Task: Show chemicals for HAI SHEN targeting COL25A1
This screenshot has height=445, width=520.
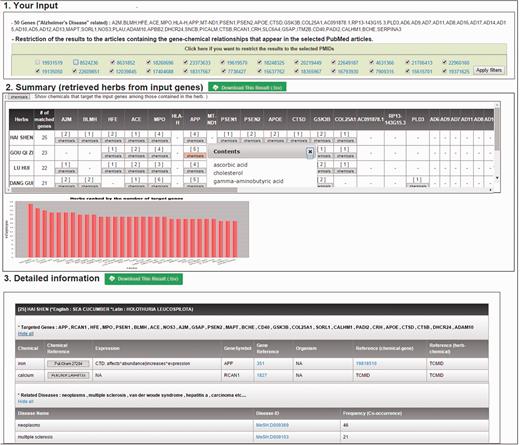Action: tap(345, 141)
